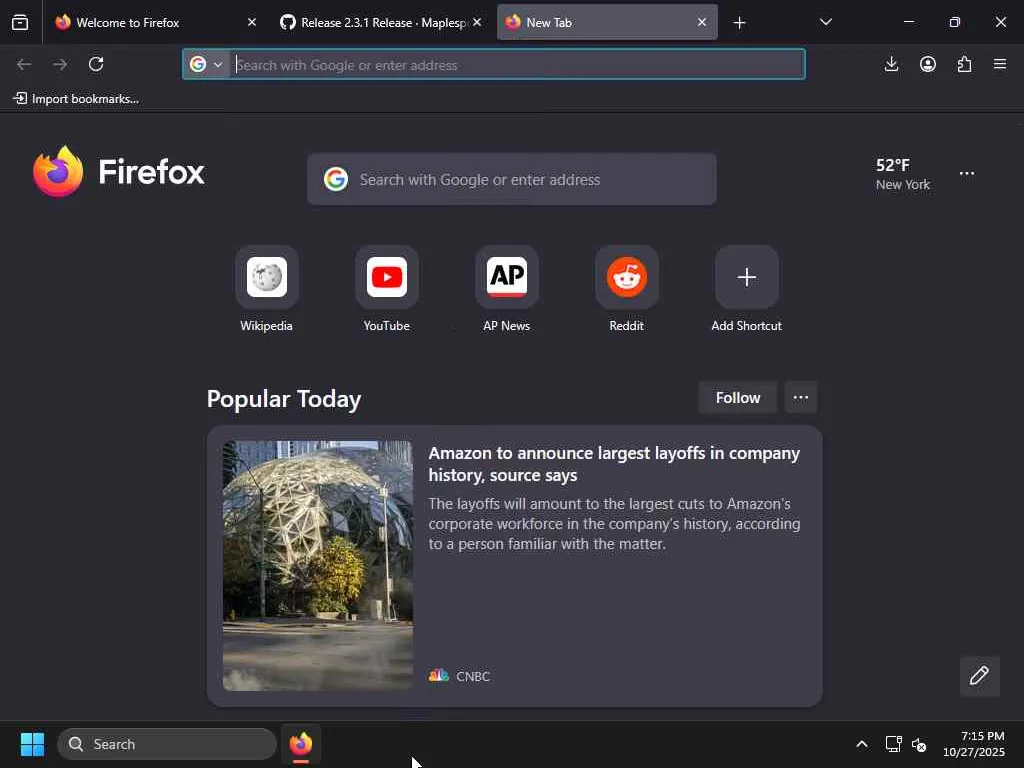Open the Firefox account icon
This screenshot has height=768, width=1024.
coord(928,64)
